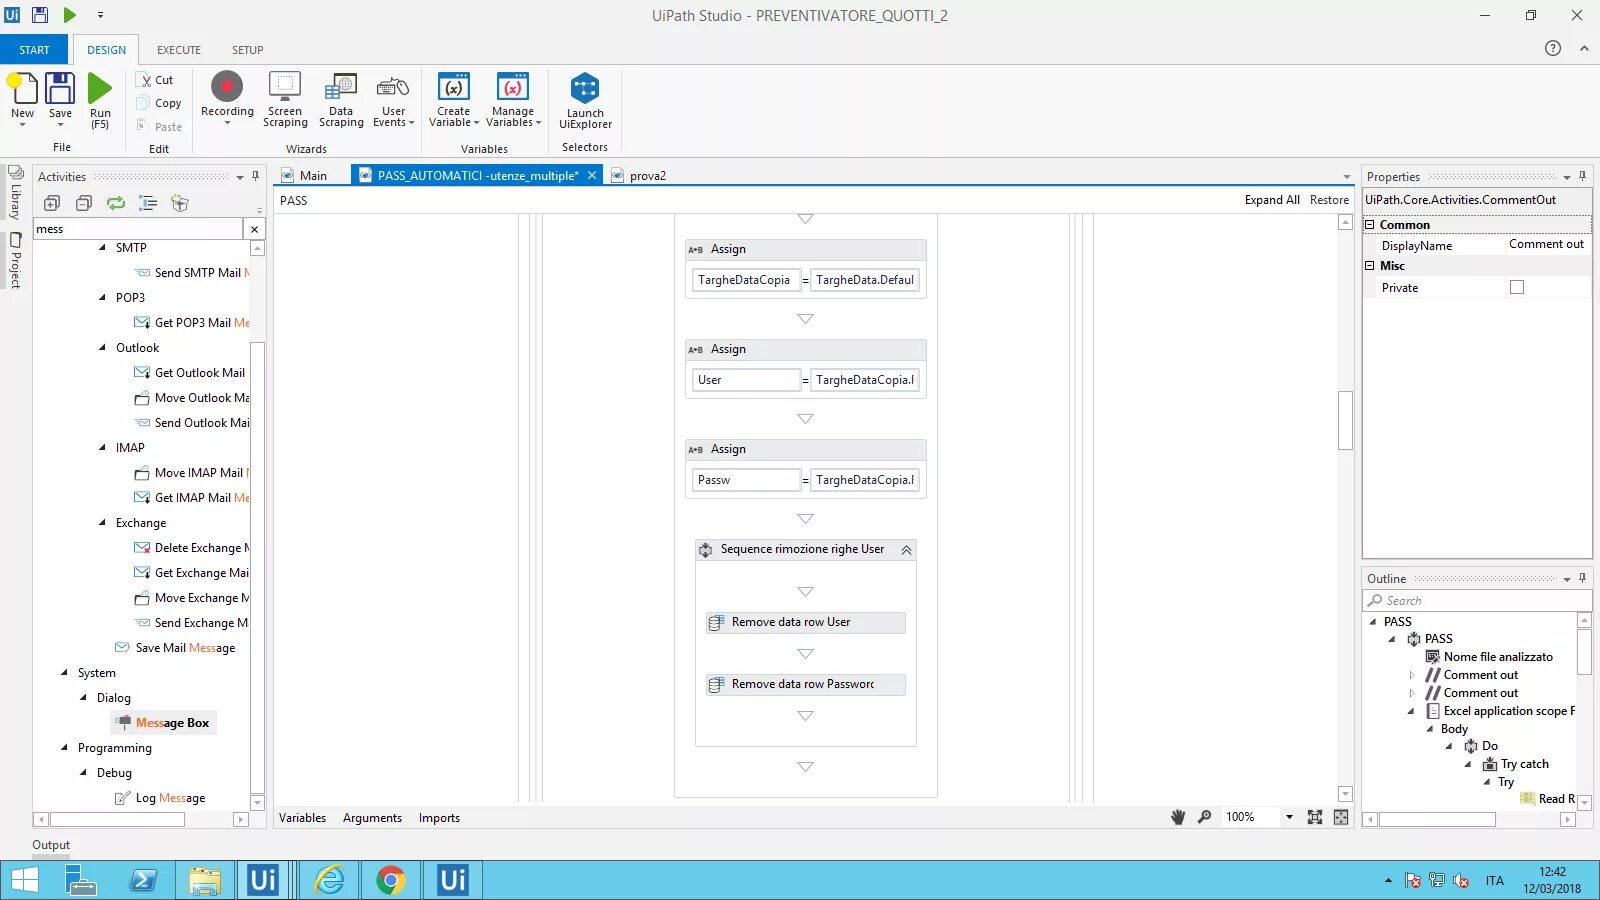Edit the DisplayName property value

click(1547, 245)
